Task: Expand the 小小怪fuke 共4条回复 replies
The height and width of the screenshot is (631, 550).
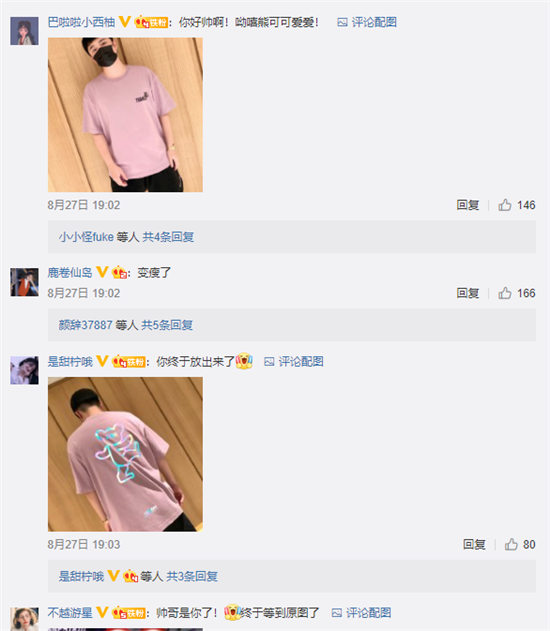Action: coord(126,237)
